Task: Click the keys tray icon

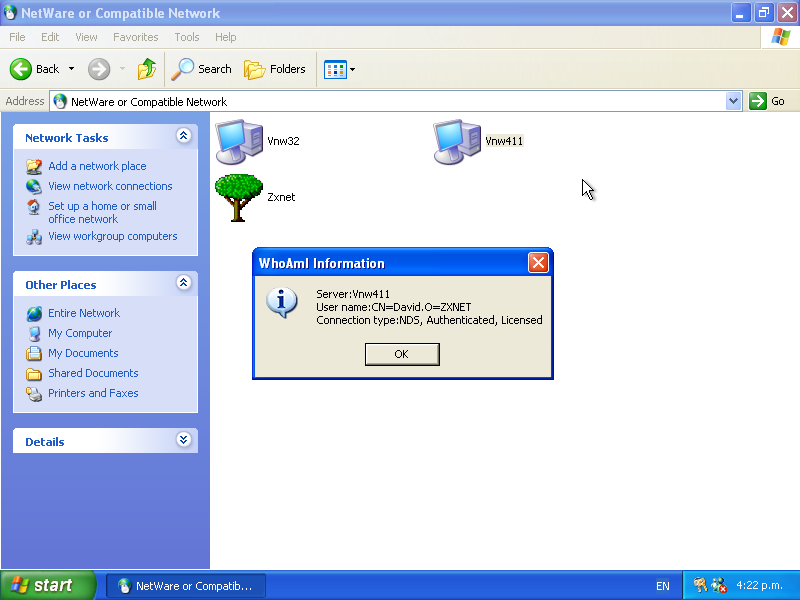Action: tap(701, 585)
